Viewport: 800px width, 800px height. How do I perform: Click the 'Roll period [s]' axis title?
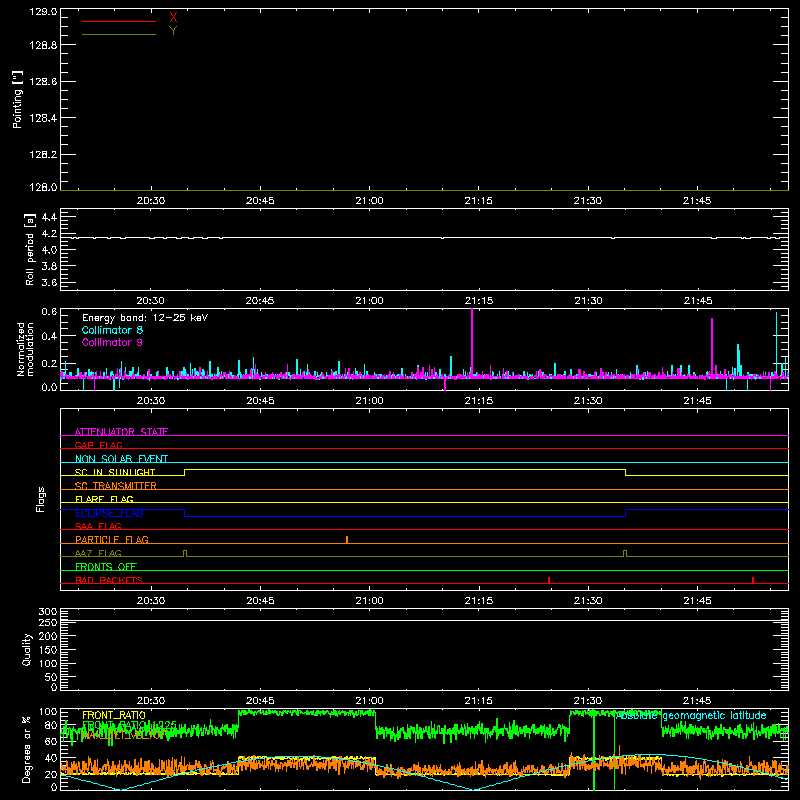pyautogui.click(x=30, y=249)
